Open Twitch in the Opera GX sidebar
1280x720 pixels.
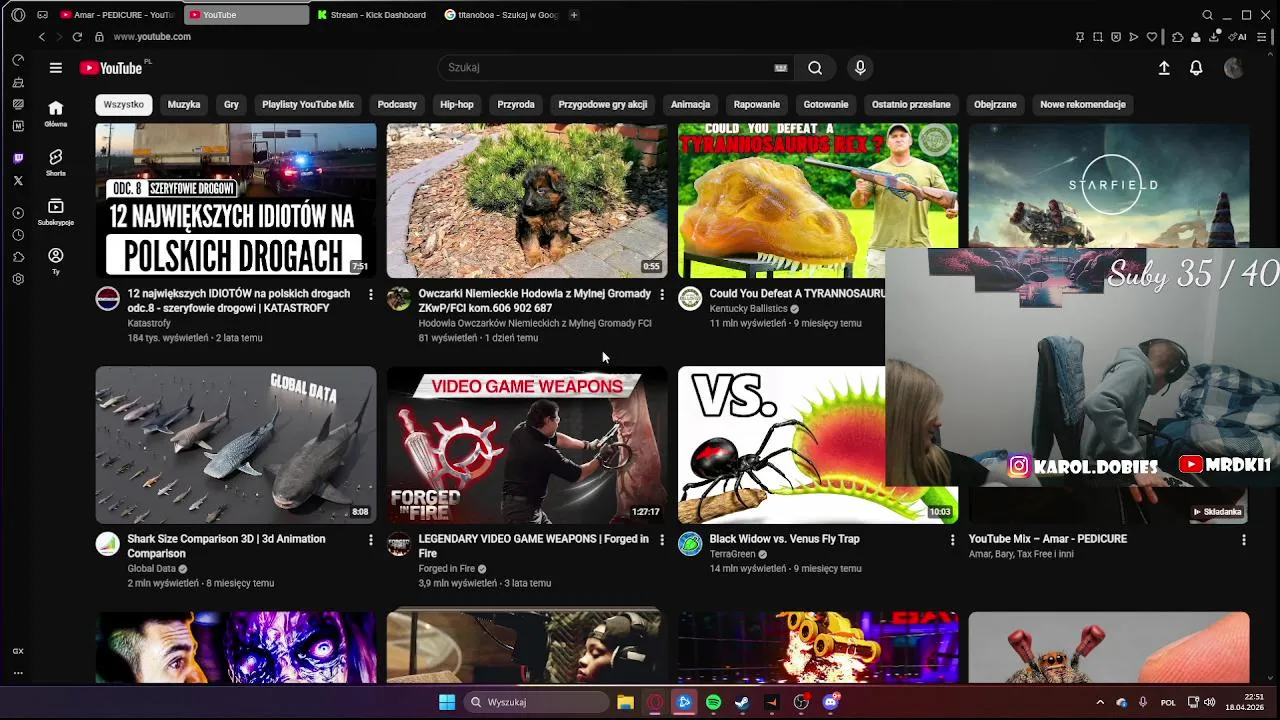(x=18, y=159)
